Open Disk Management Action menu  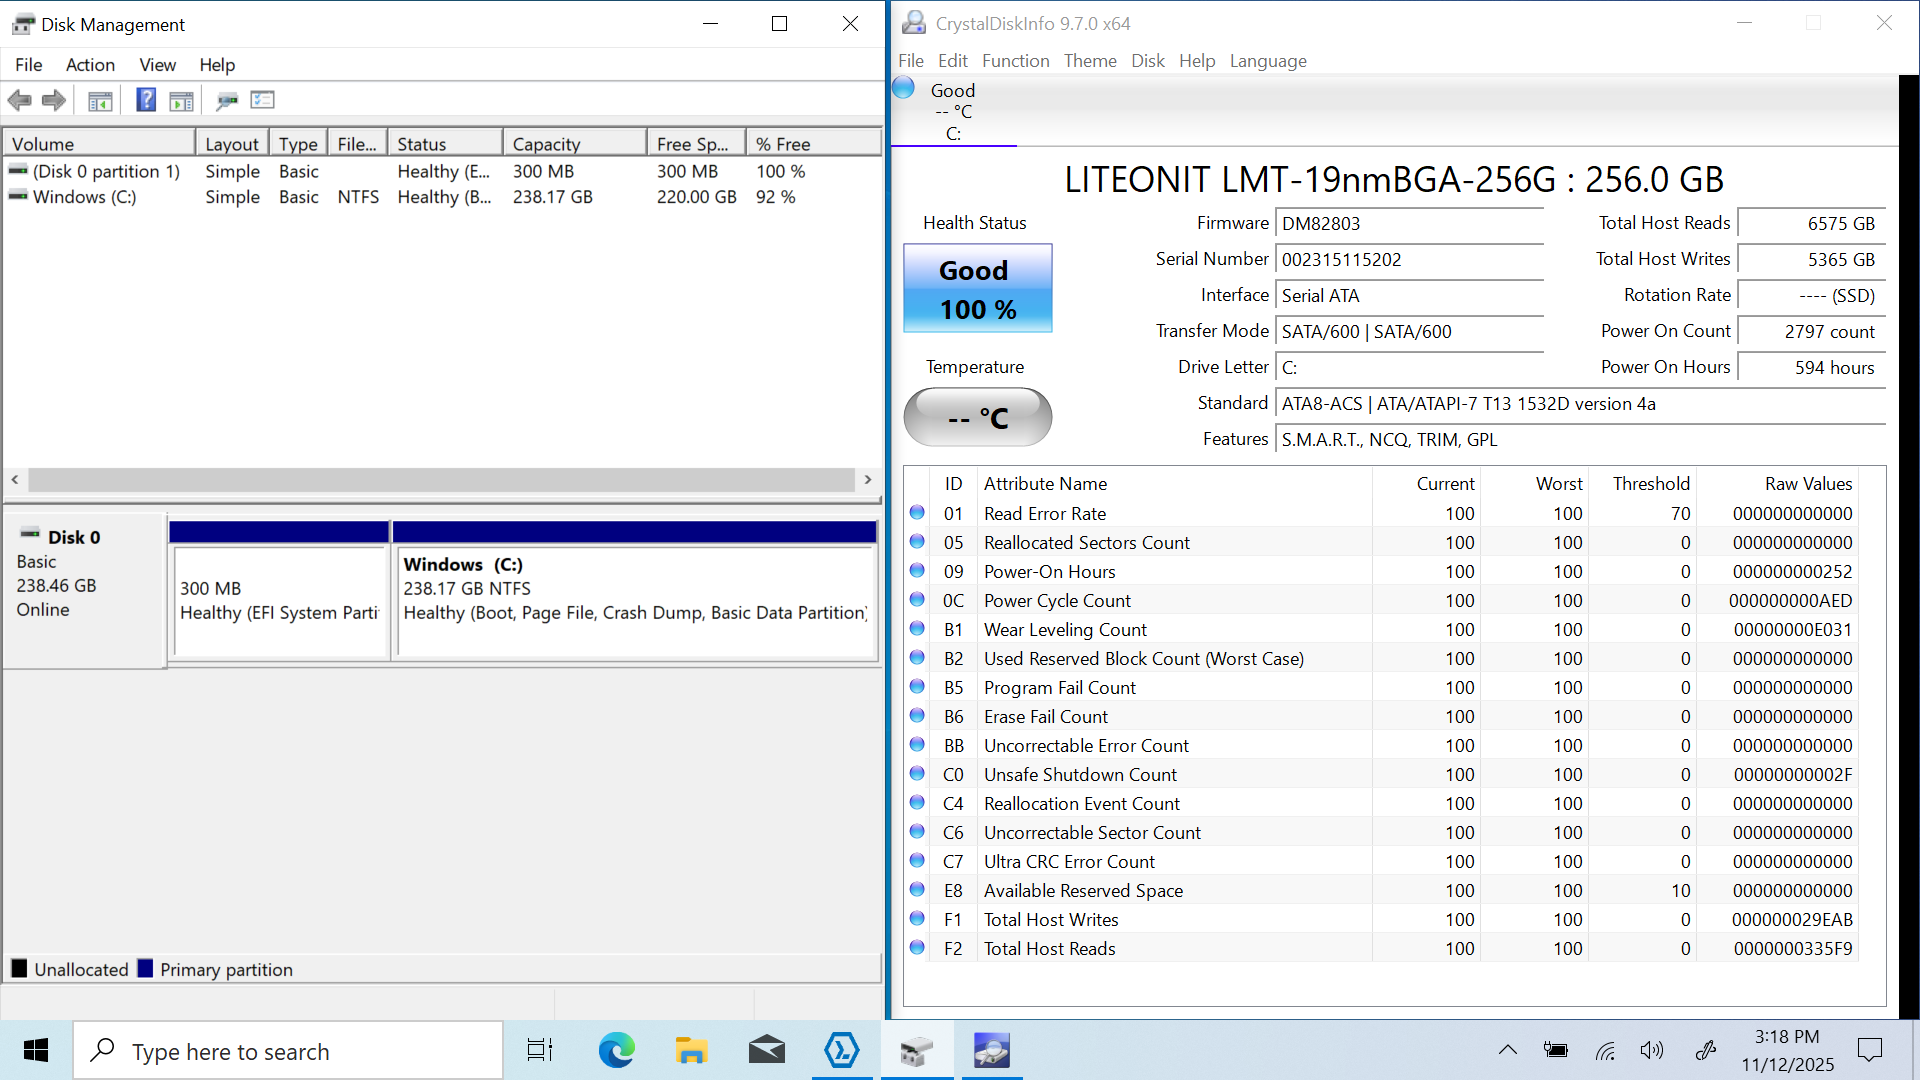click(90, 65)
